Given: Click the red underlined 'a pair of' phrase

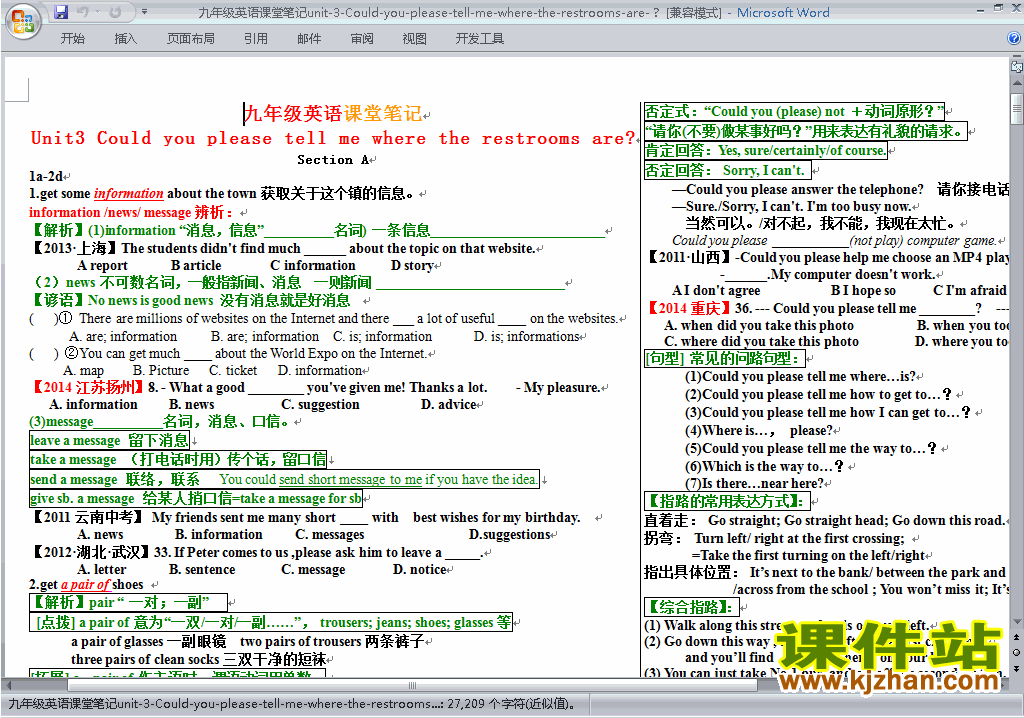Looking at the screenshot, I should pos(85,585).
